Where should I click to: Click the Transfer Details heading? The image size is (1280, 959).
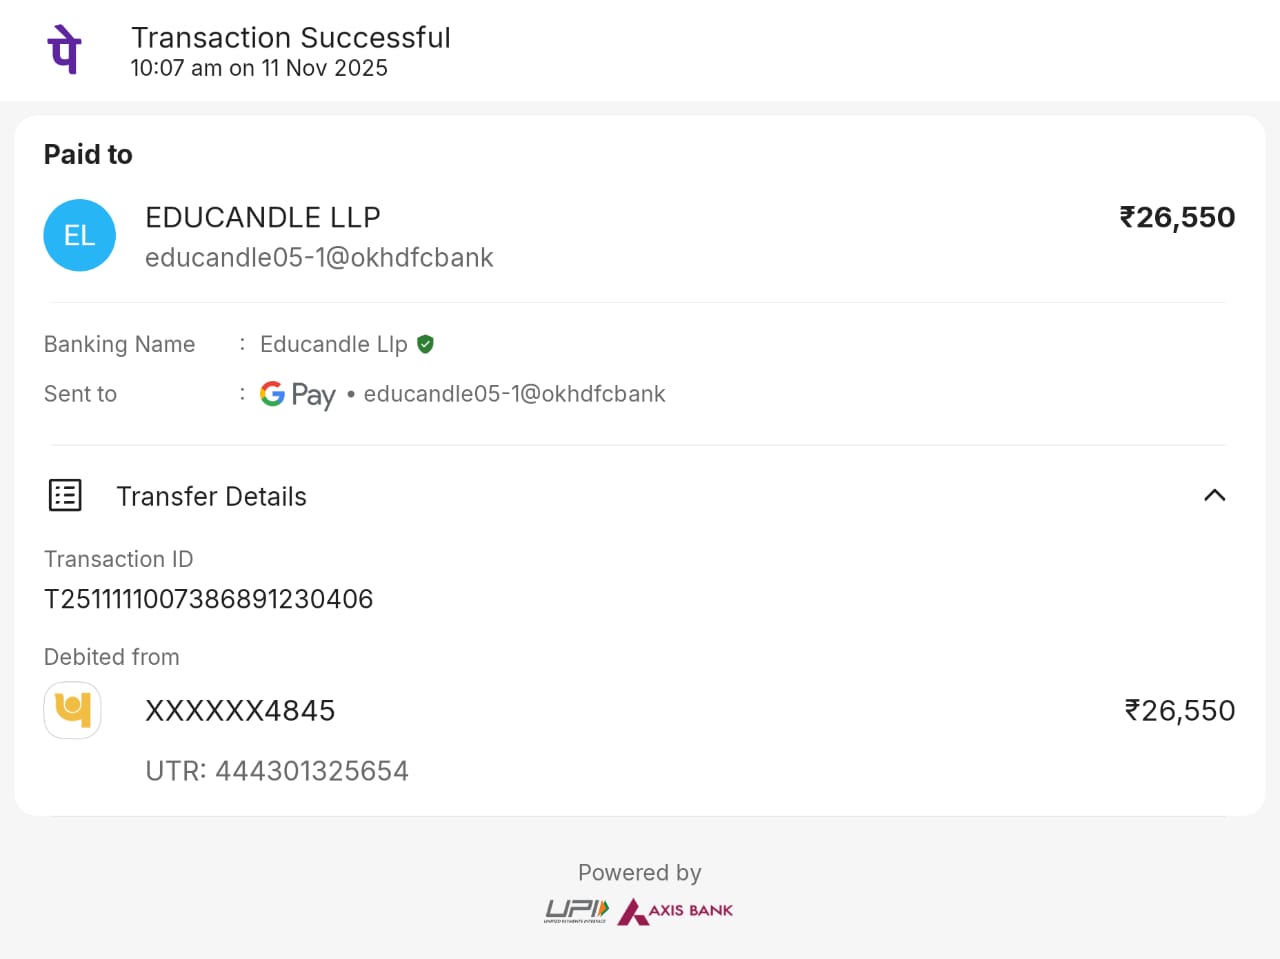tap(211, 497)
